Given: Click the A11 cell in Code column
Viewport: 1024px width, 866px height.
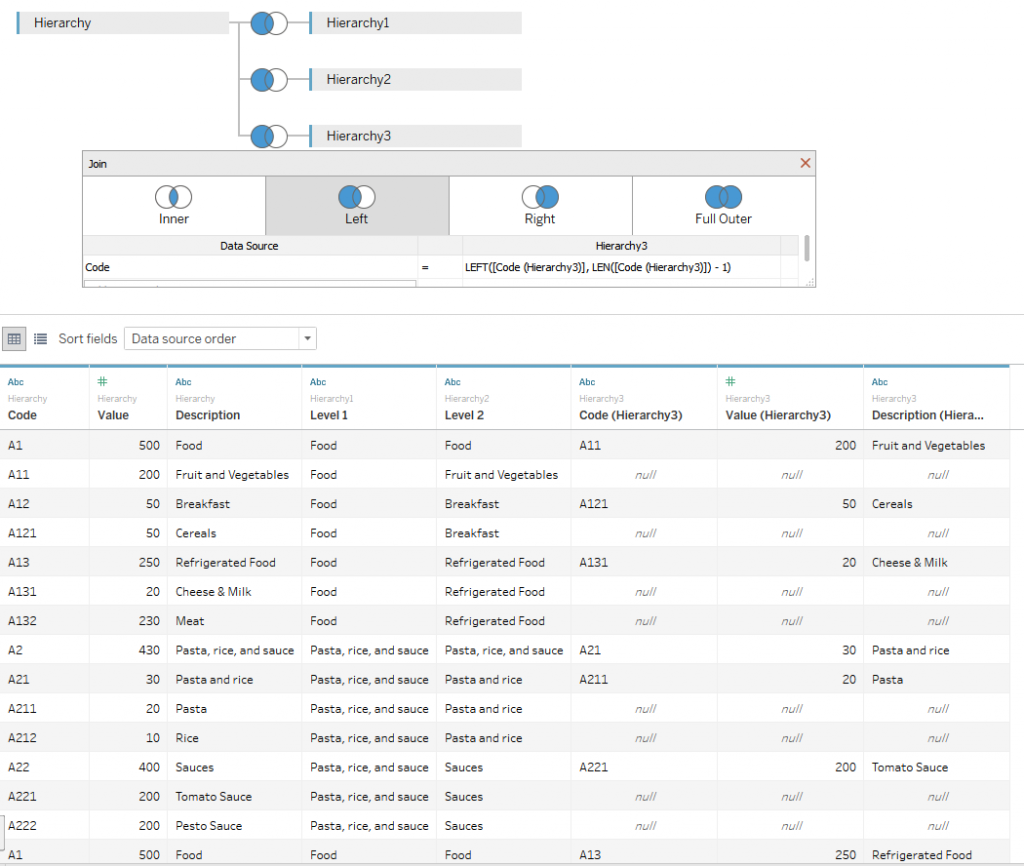Looking at the screenshot, I should click(x=44, y=475).
